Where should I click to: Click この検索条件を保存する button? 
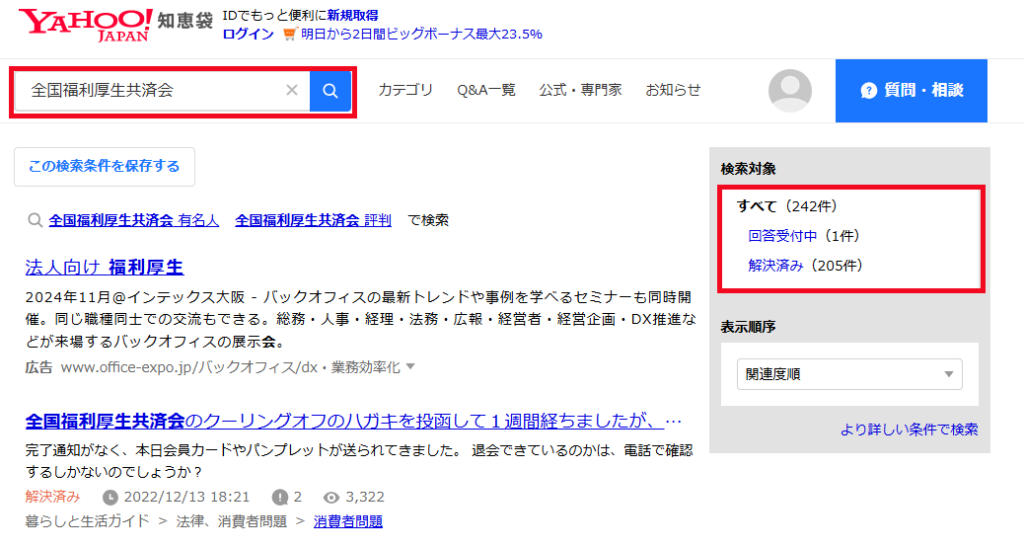[x=104, y=167]
